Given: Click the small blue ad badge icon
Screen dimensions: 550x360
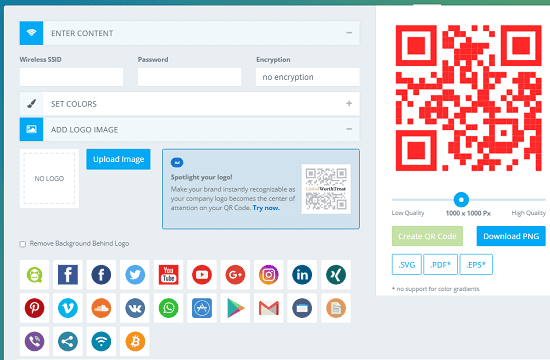Looking at the screenshot, I should coord(177,162).
